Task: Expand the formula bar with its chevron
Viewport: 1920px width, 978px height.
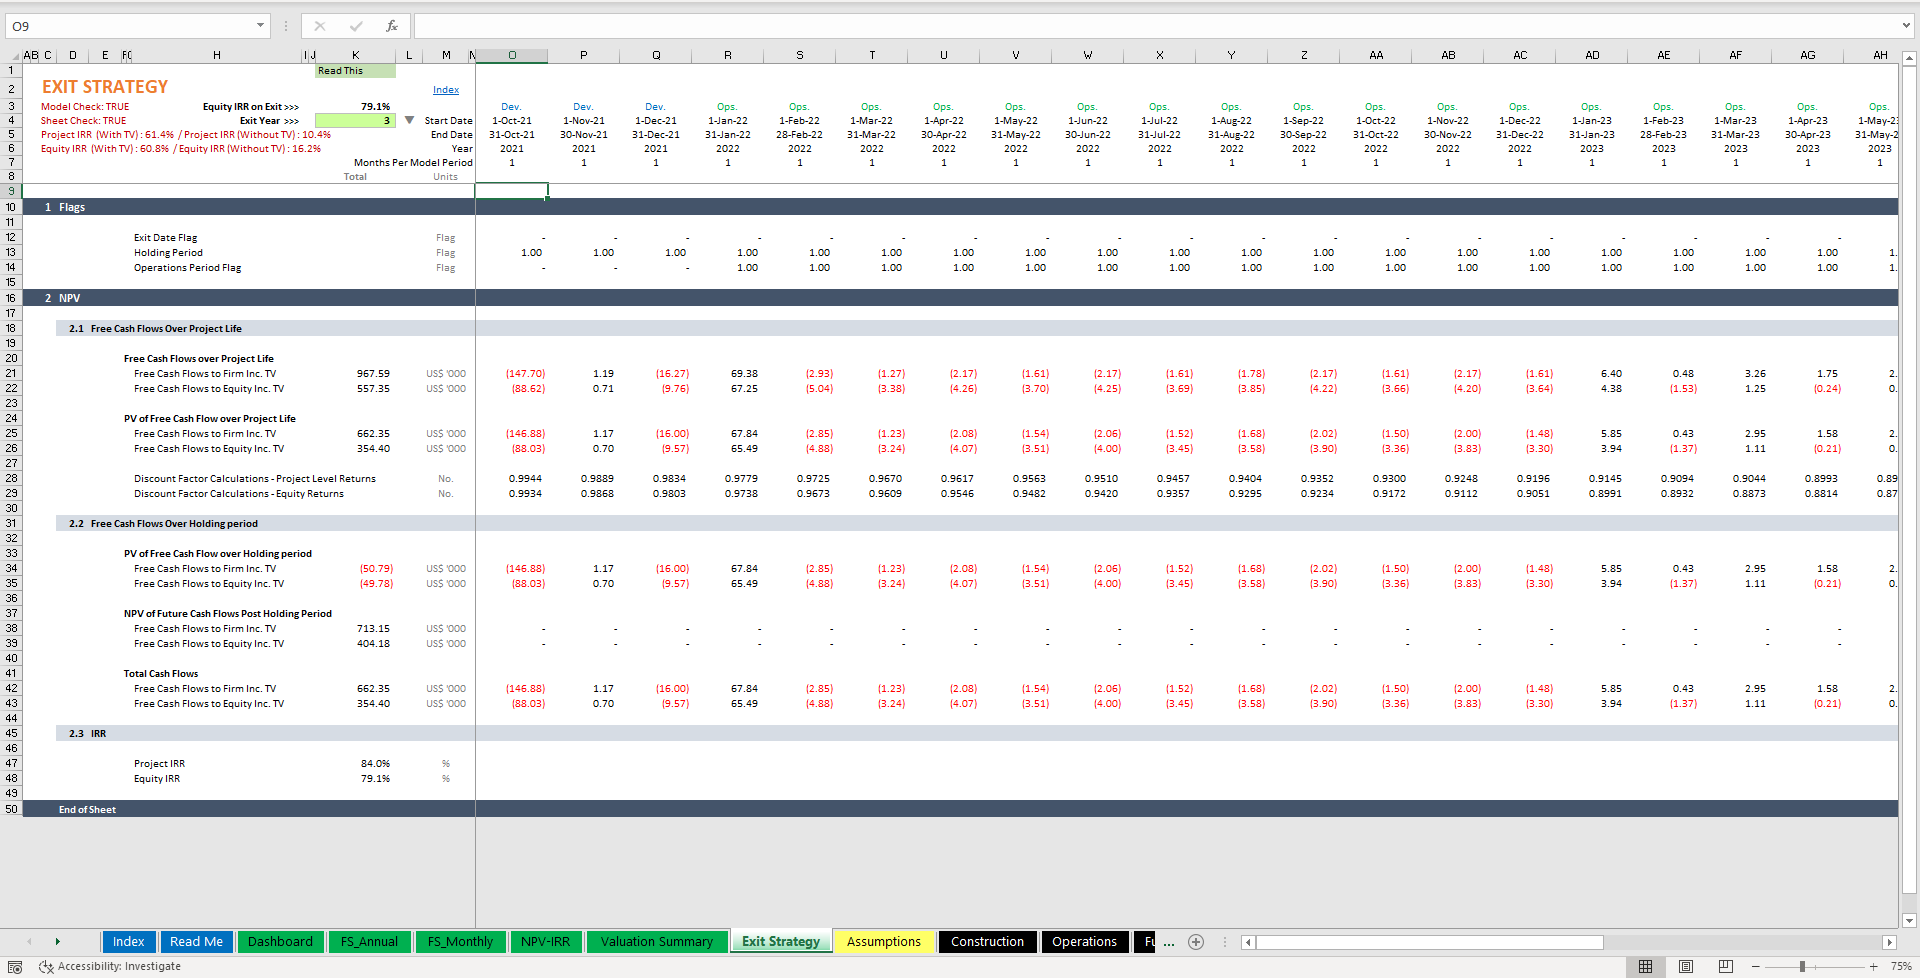Action: pyautogui.click(x=1908, y=25)
